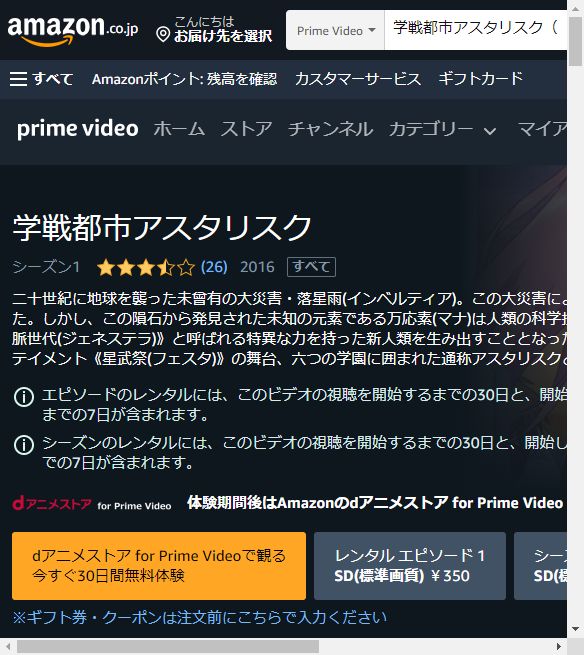
Task: Click the horizontal scrollbar thumb
Action: (x=167, y=647)
